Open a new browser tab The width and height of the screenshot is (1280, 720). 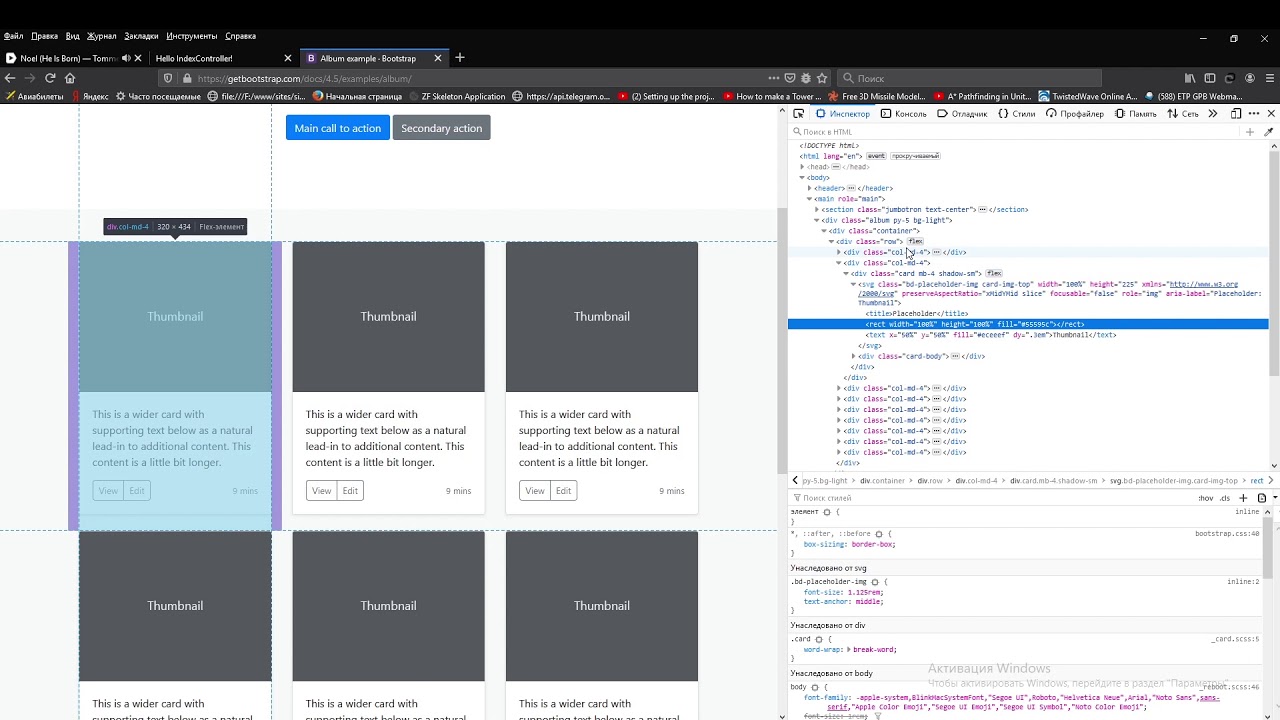click(460, 58)
